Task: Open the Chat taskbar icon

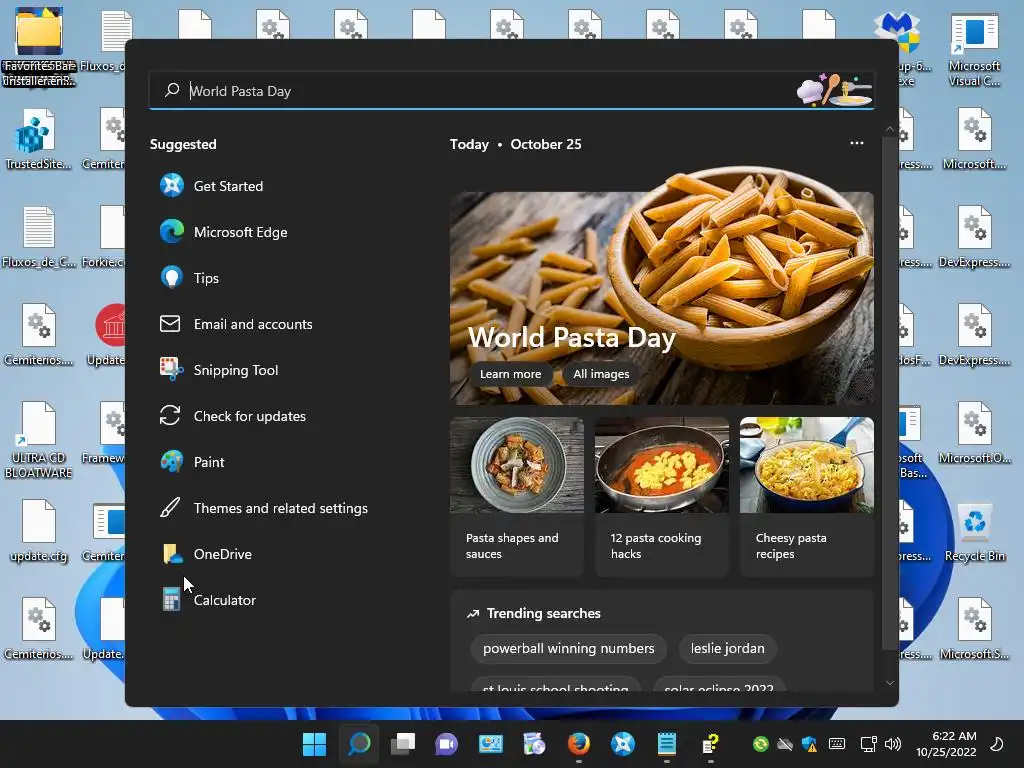Action: 447,744
